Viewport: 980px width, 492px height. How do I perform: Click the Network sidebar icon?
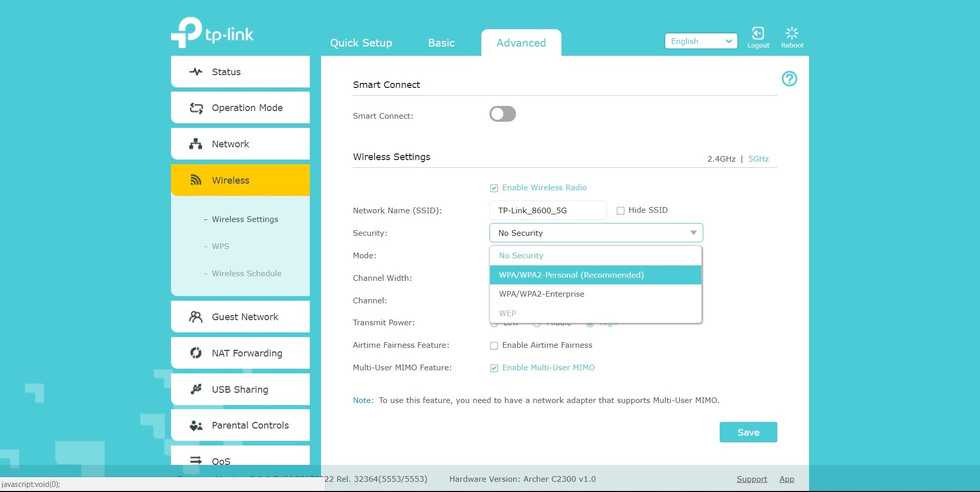pyautogui.click(x=196, y=144)
